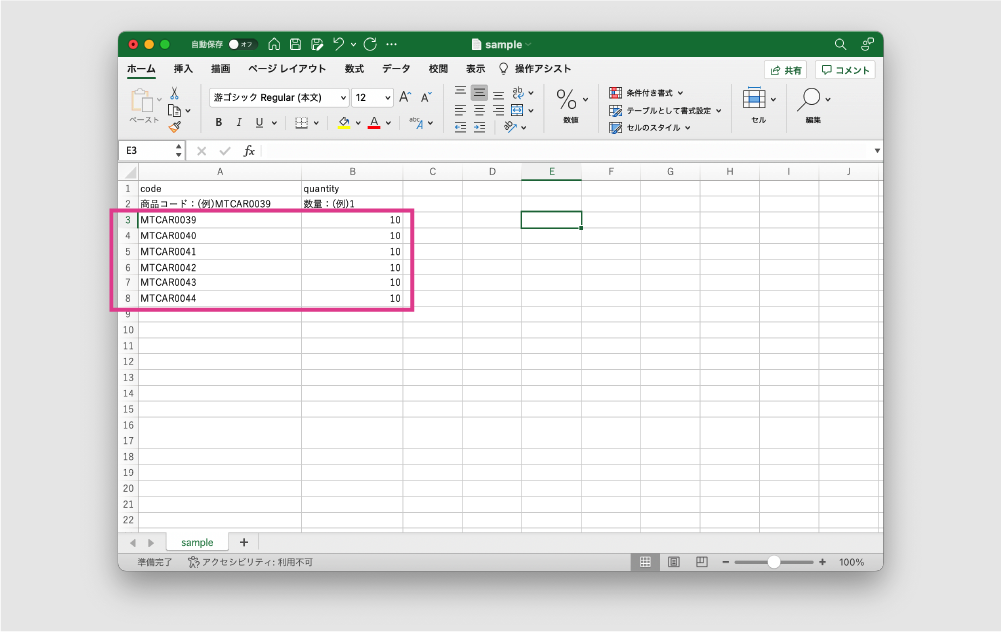Click the 共有 share button
This screenshot has height=632, width=1001.
pyautogui.click(x=785, y=70)
